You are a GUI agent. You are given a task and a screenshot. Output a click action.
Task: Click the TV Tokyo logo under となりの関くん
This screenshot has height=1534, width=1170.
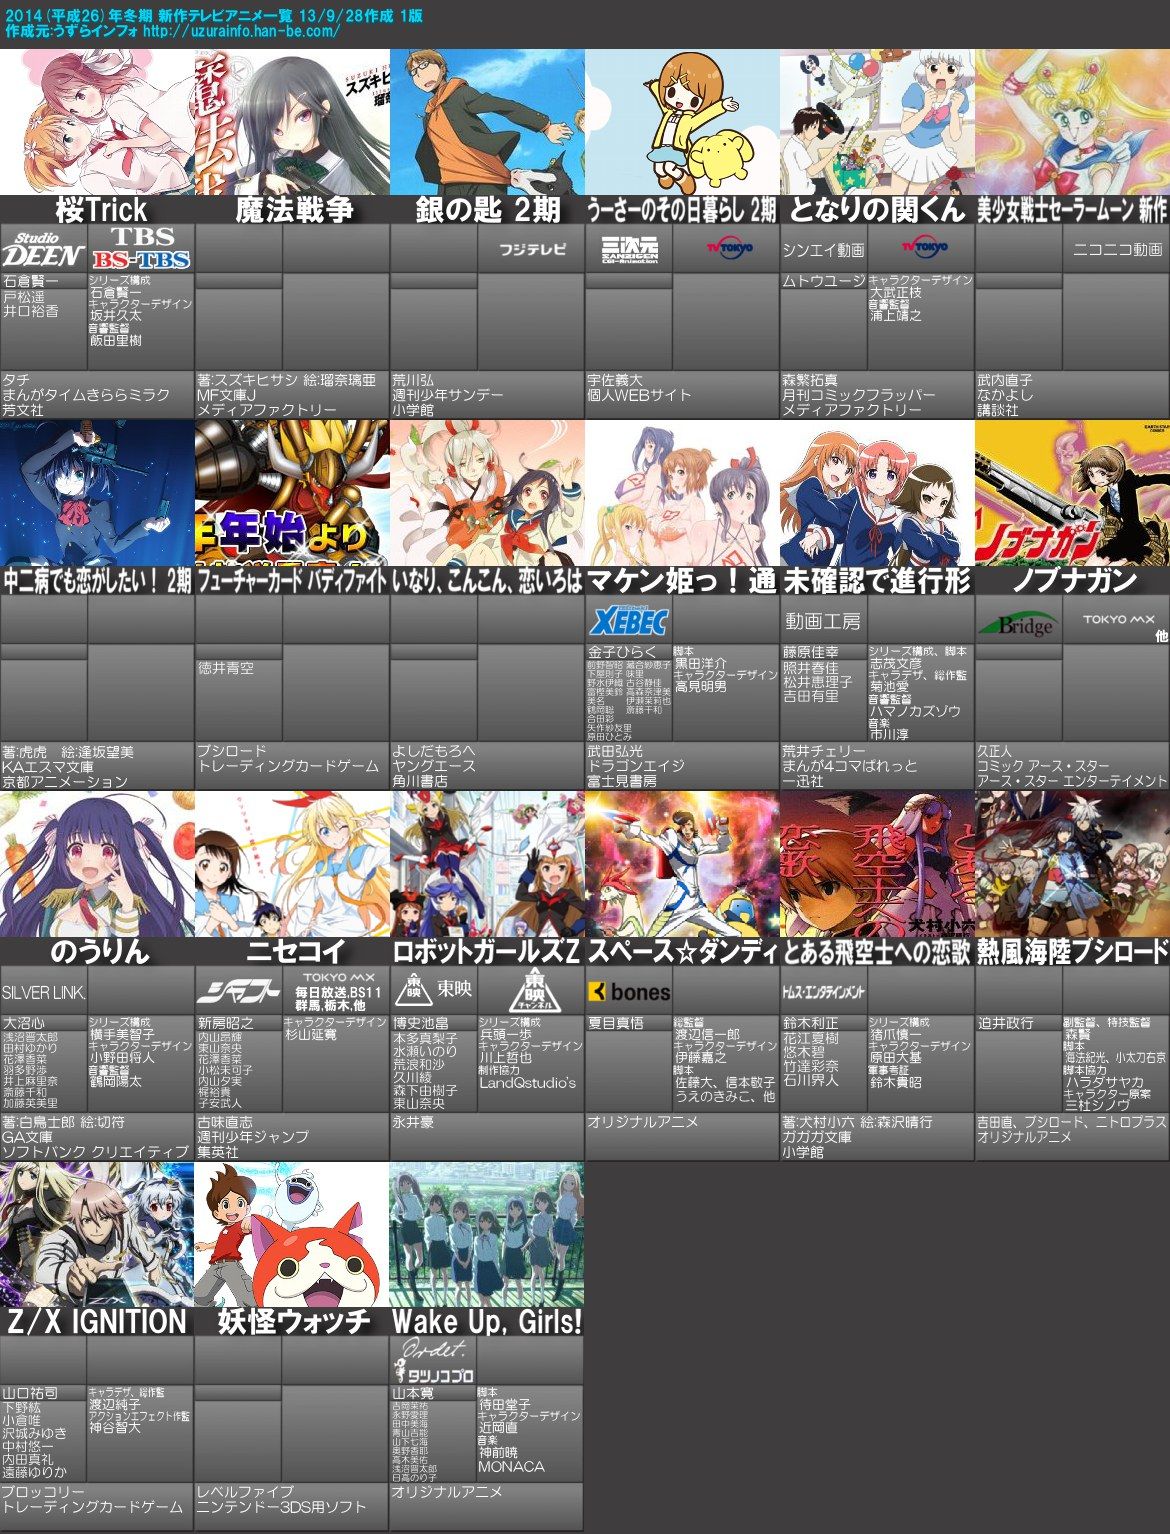coord(923,248)
